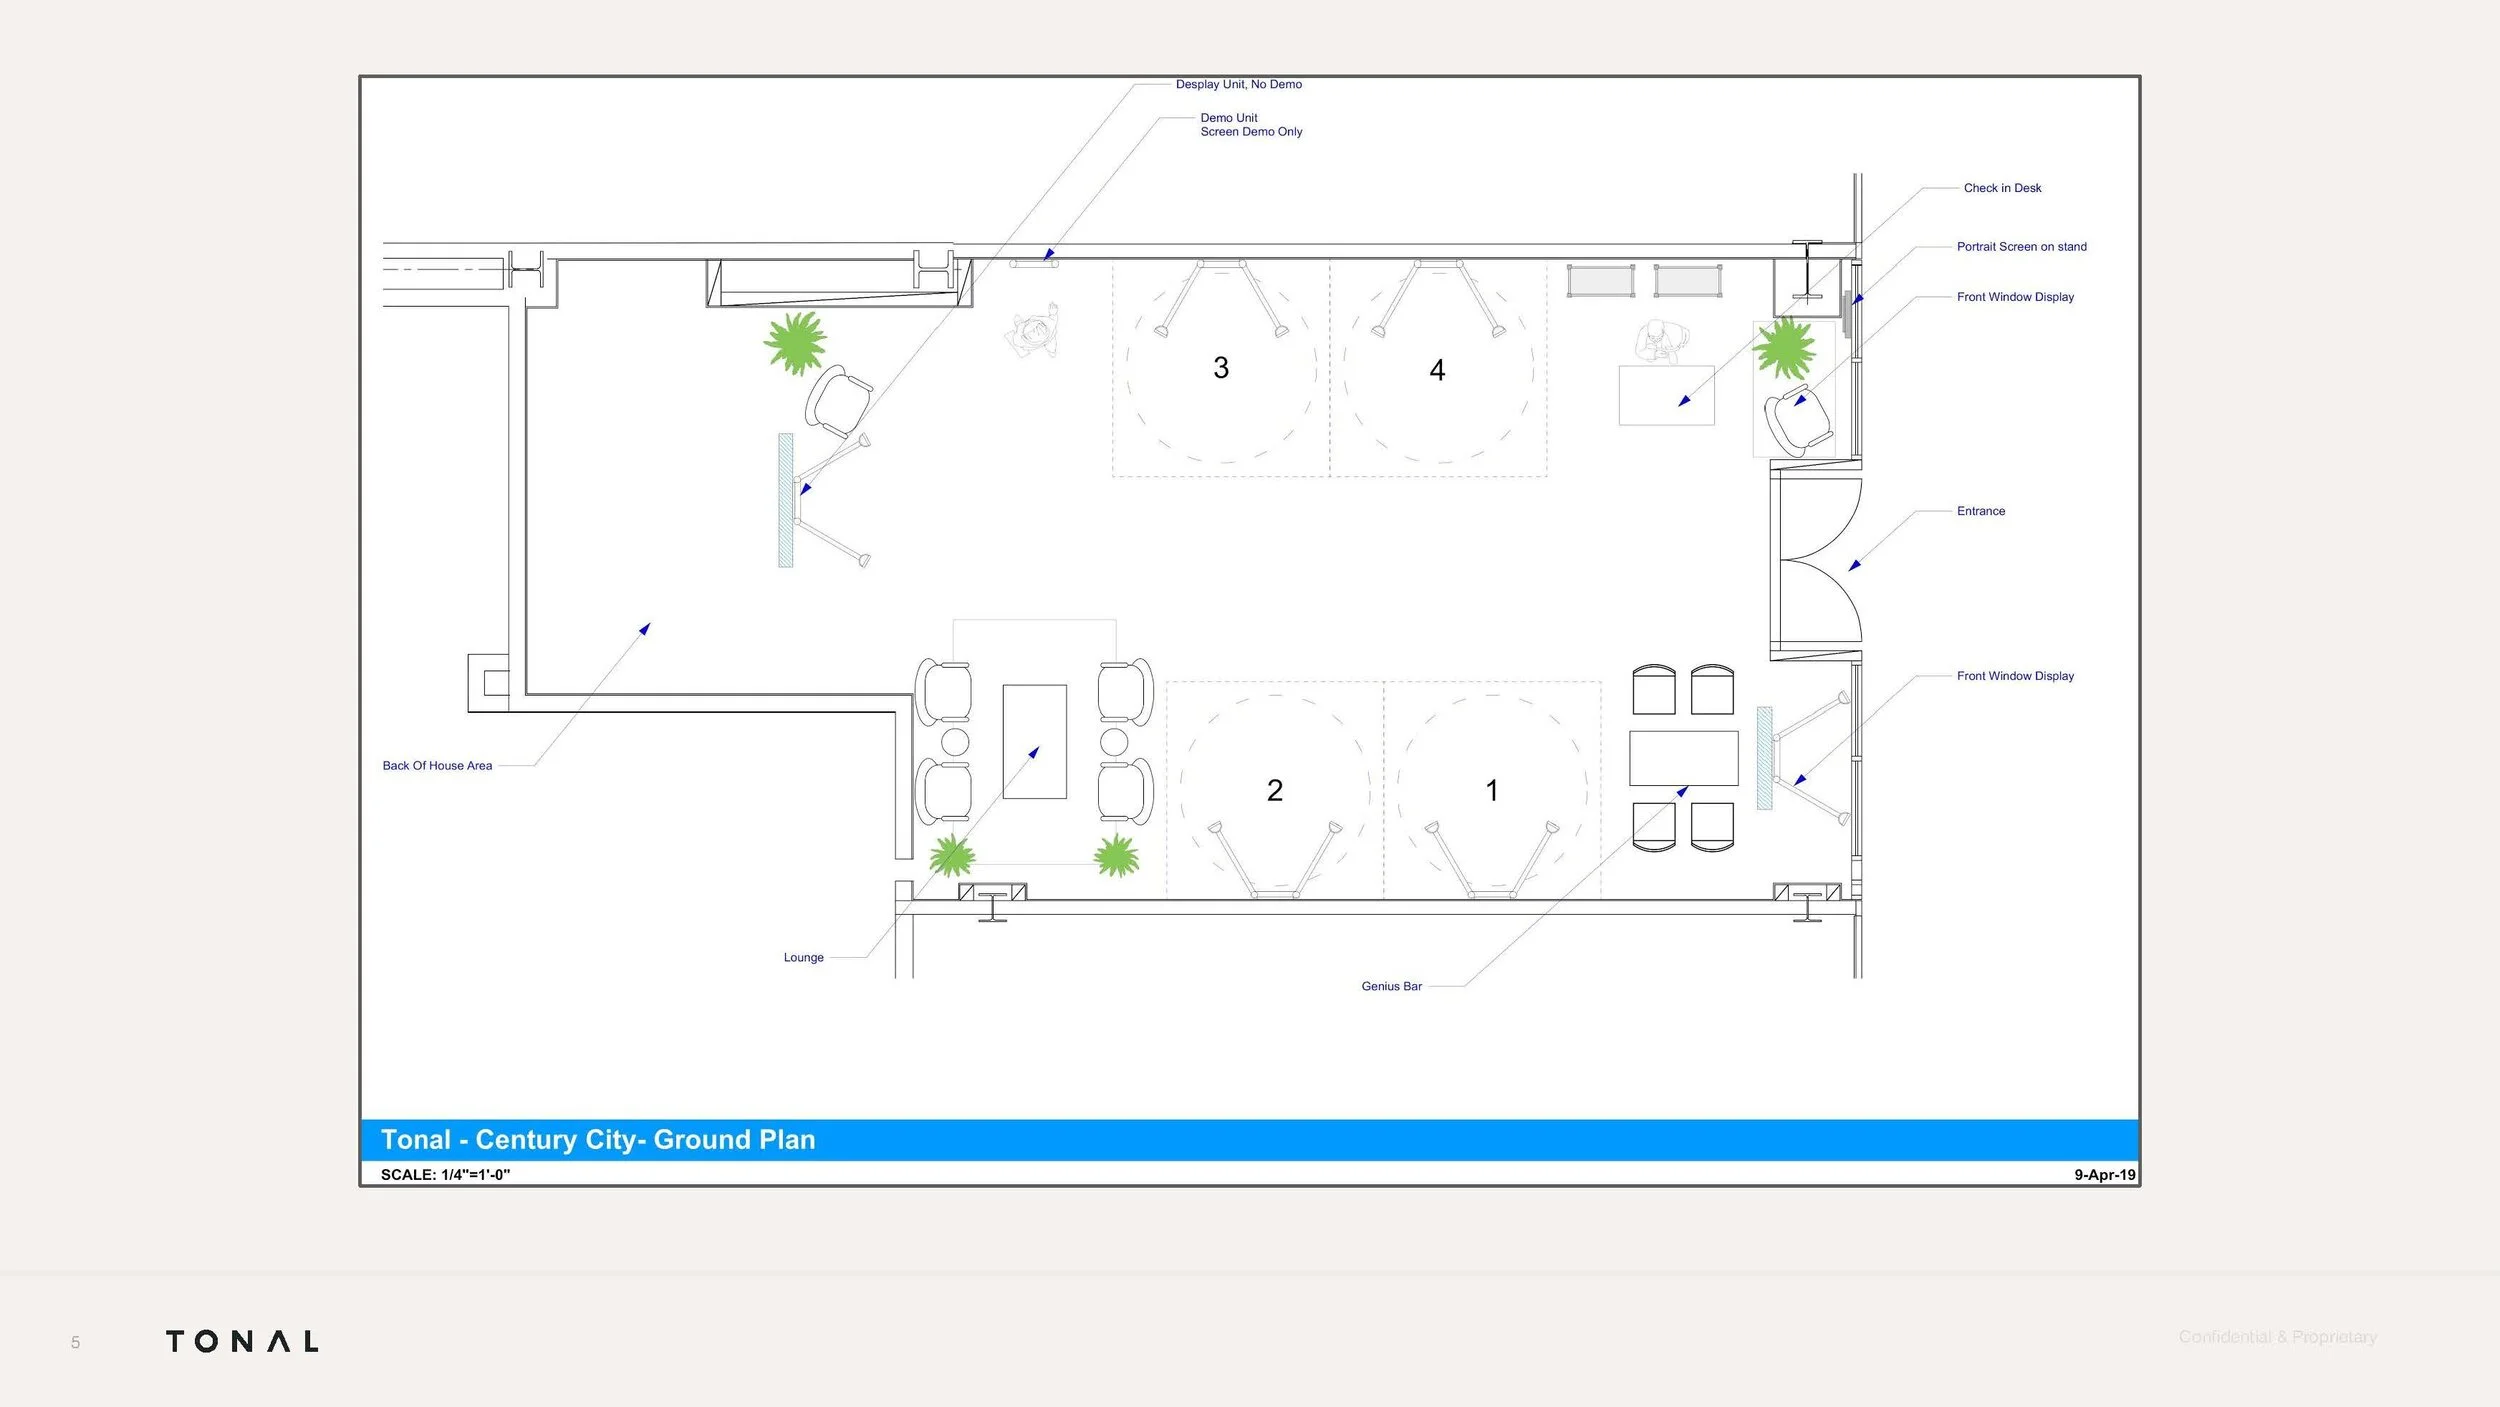Click the 'Genius Bar' annotation label
This screenshot has width=2500, height=1407.
click(1391, 986)
